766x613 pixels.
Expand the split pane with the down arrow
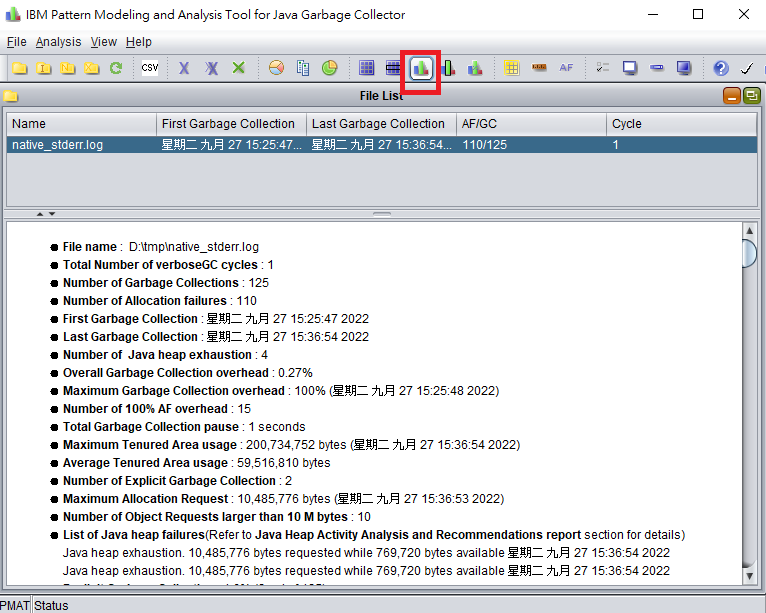[52, 214]
